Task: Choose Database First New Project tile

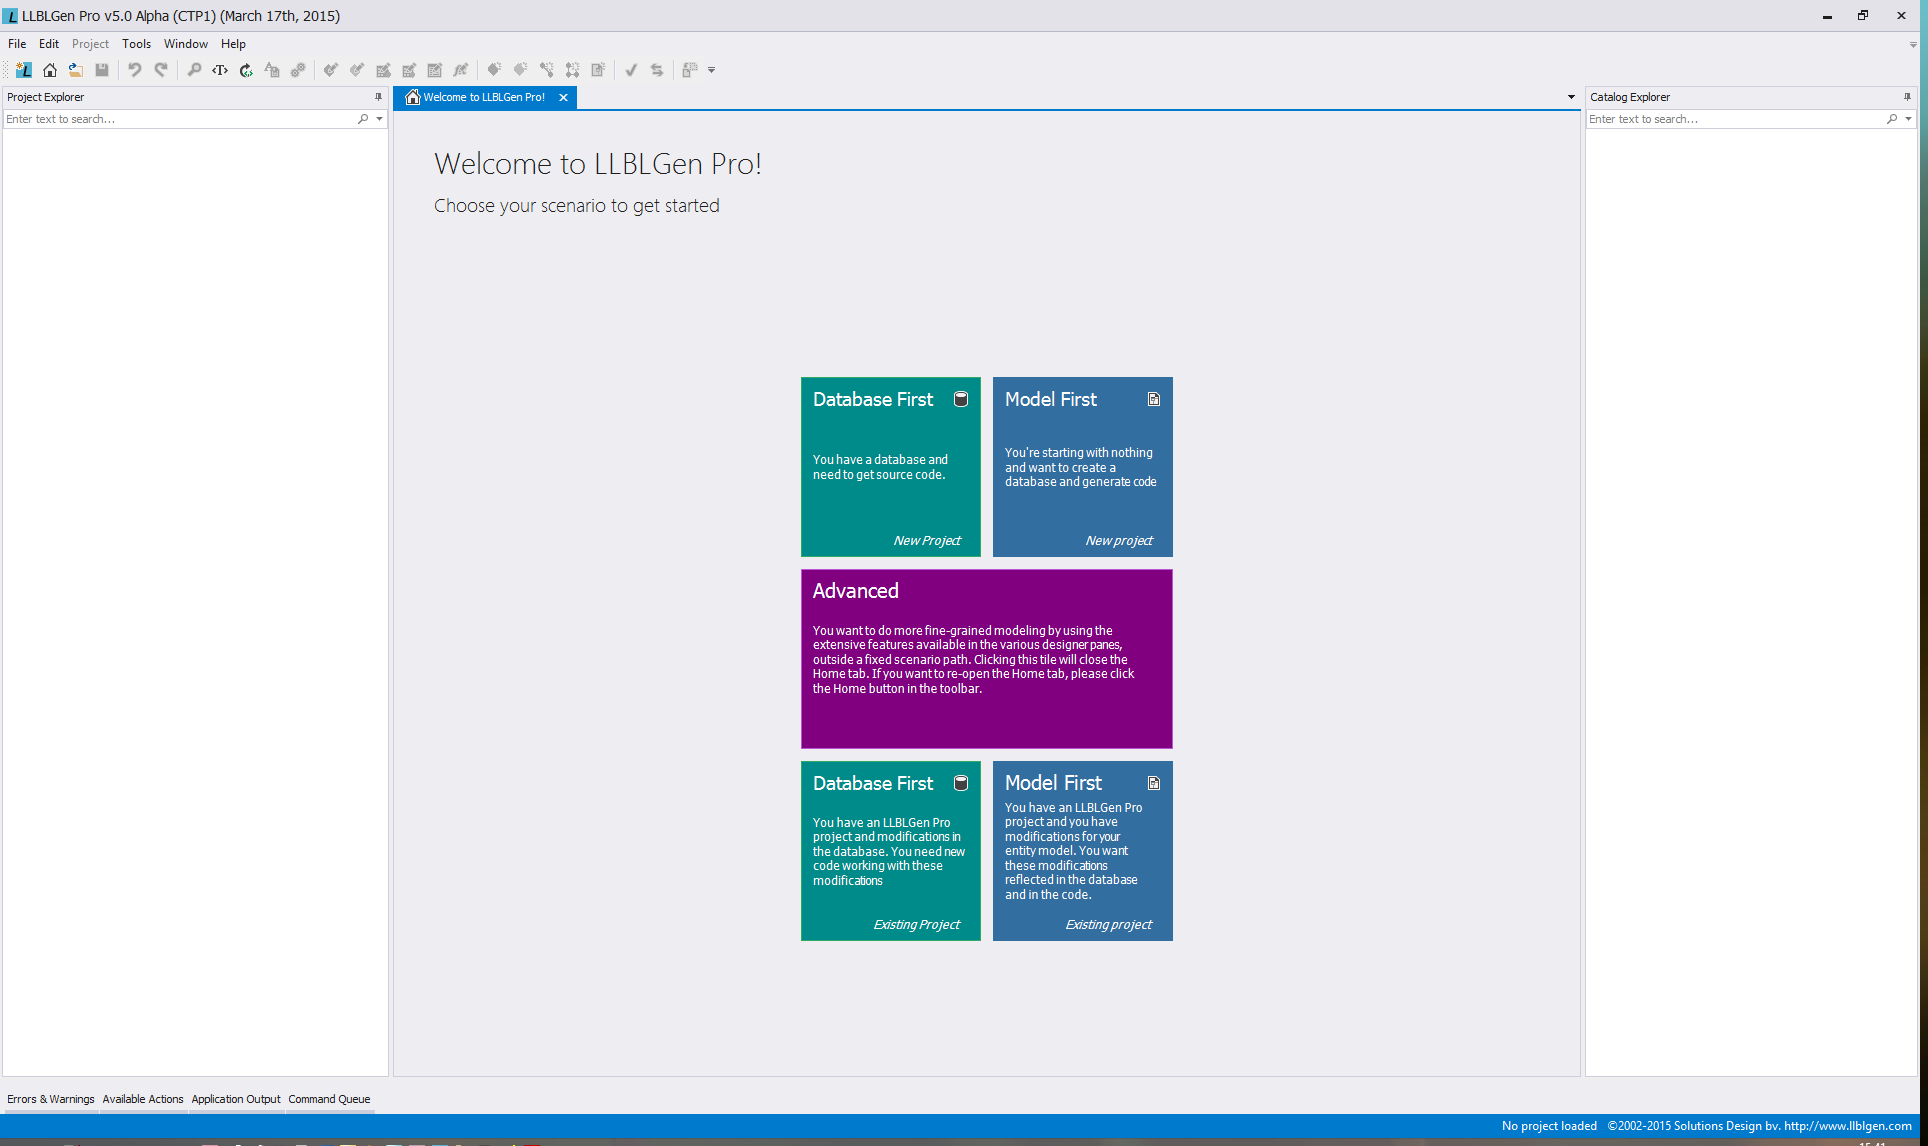Action: (891, 467)
